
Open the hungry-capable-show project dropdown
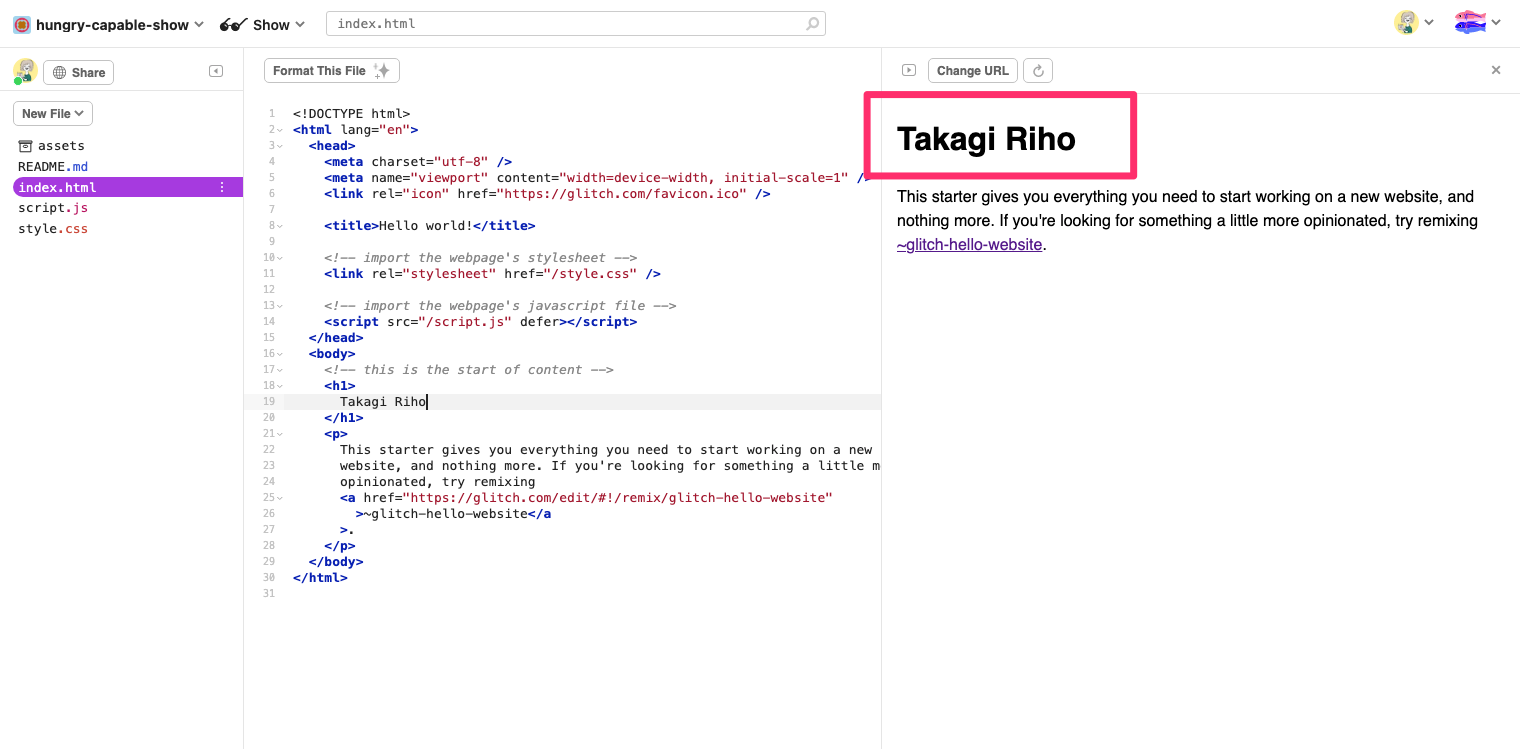(111, 24)
